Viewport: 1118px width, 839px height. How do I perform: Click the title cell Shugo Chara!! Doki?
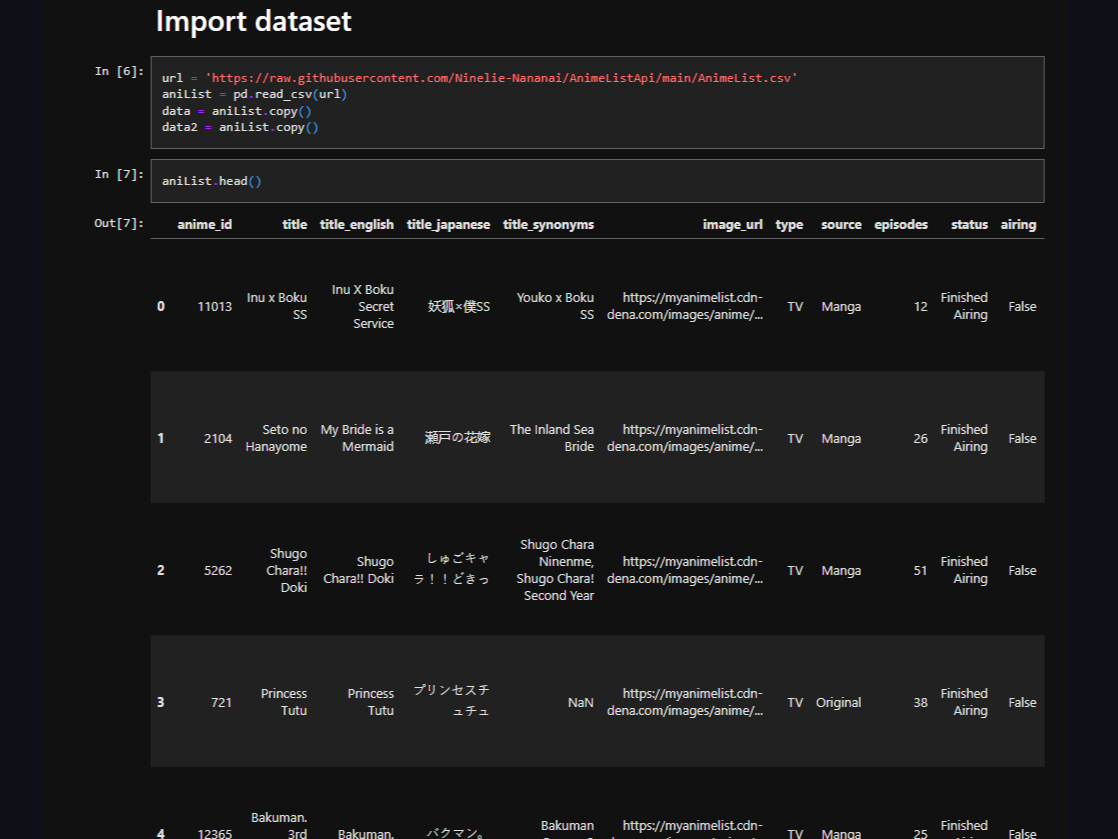coord(287,570)
